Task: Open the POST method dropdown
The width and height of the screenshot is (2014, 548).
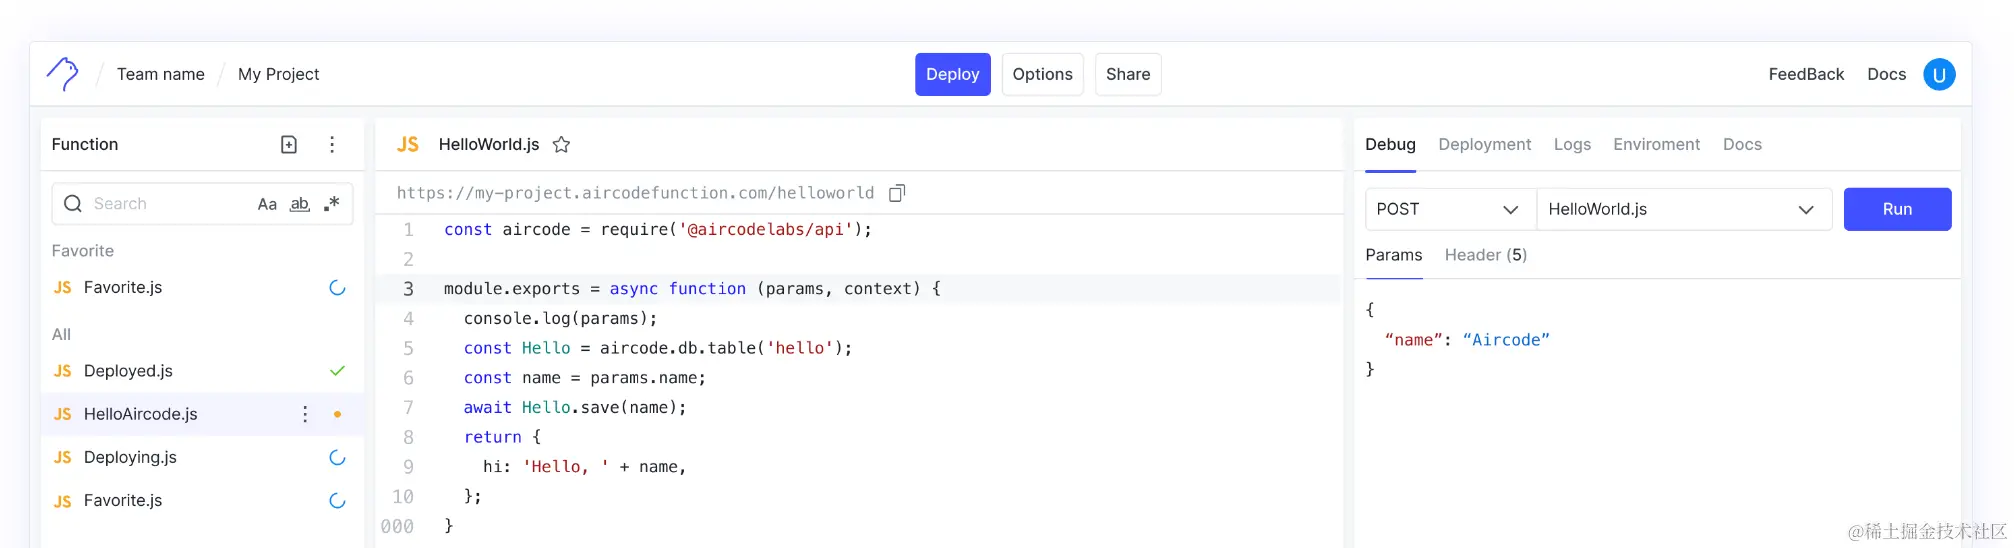Action: pos(1450,209)
